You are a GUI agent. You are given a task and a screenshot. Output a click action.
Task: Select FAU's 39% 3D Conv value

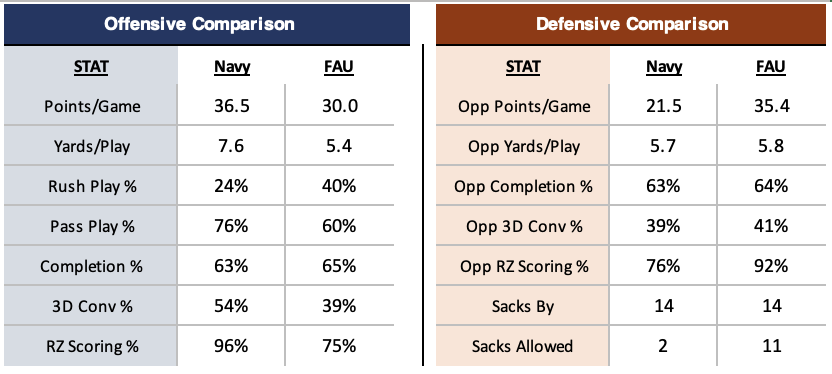pos(339,306)
